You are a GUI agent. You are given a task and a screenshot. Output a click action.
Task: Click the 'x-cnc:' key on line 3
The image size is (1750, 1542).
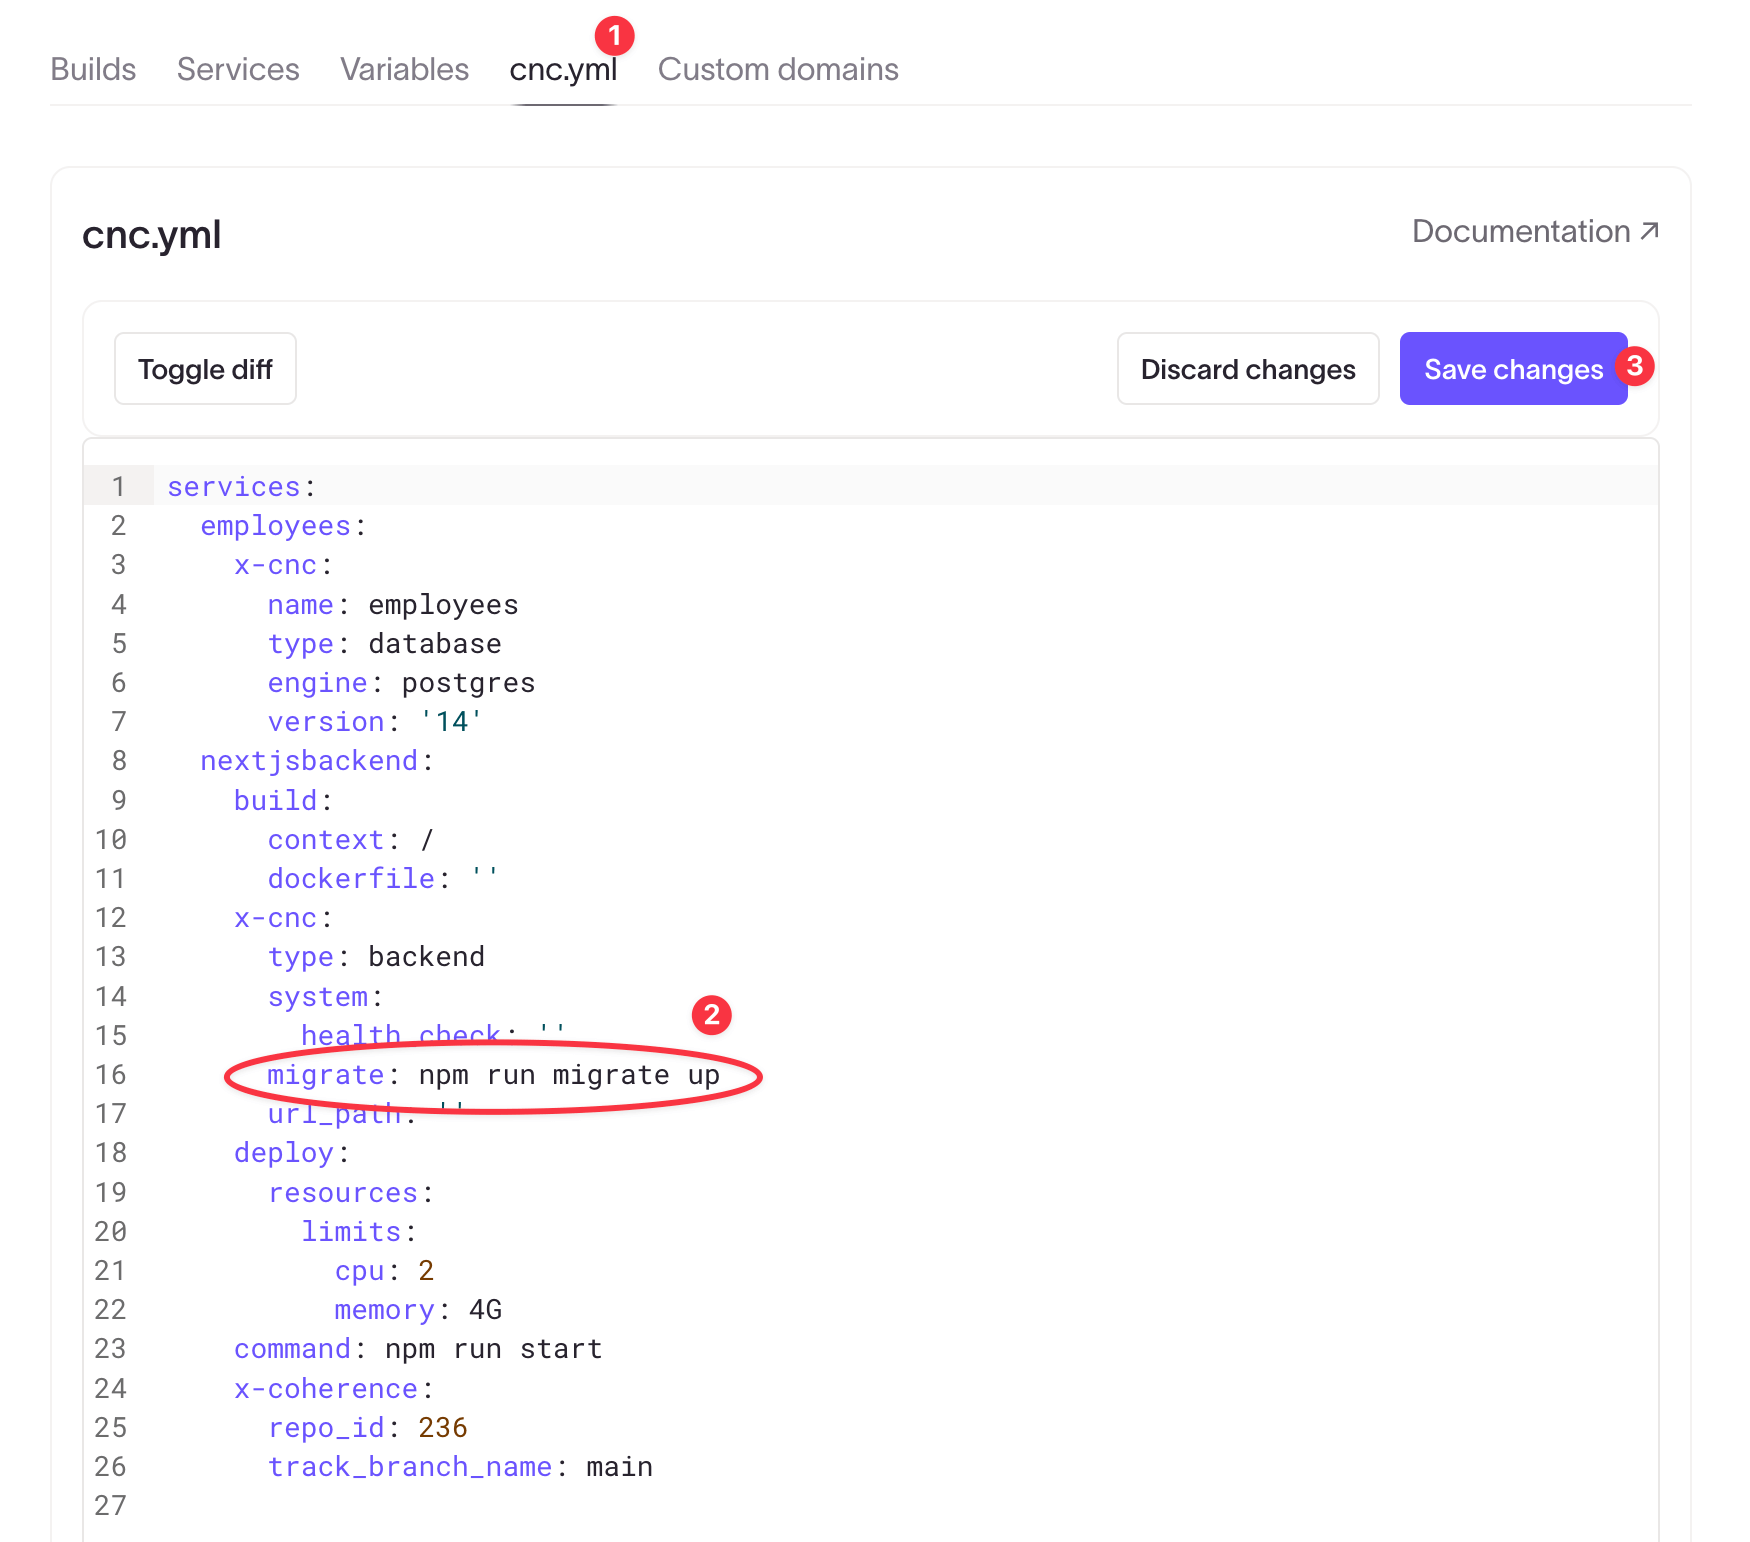[x=283, y=565]
